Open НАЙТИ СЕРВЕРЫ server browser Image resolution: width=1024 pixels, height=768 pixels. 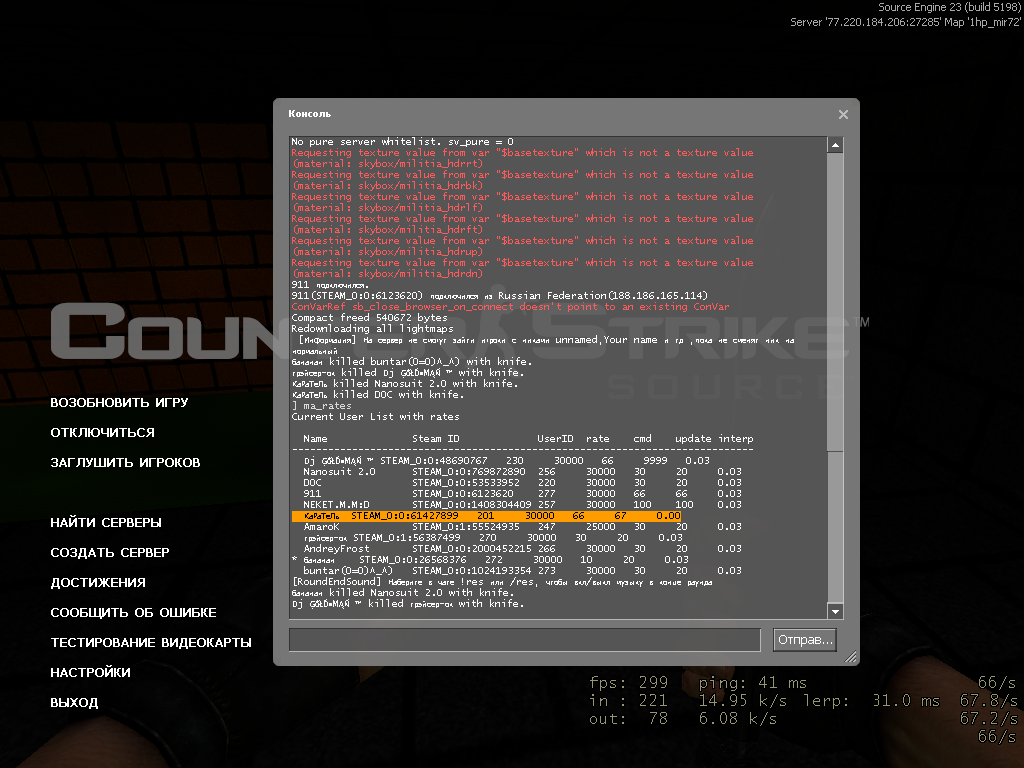[106, 522]
